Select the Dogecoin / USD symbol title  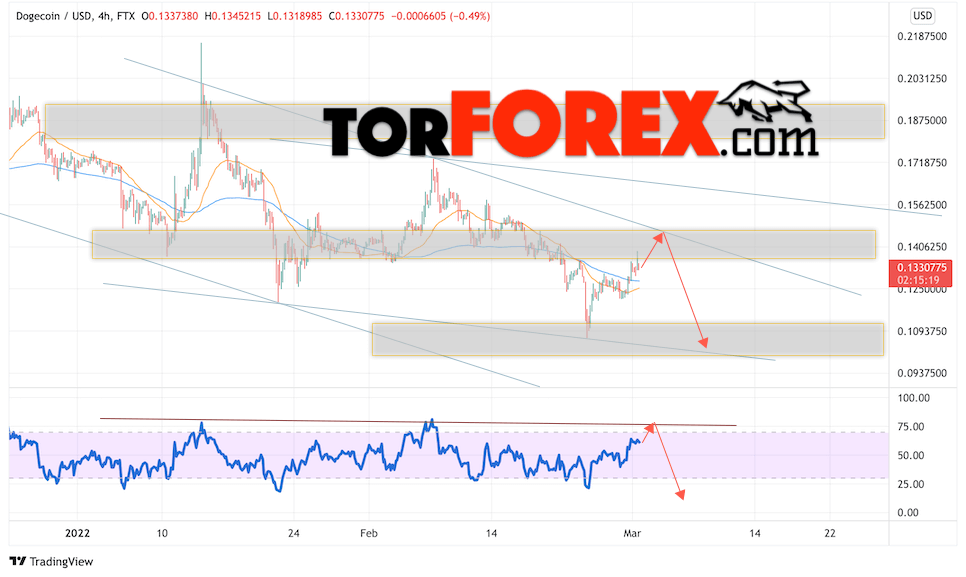pos(54,17)
